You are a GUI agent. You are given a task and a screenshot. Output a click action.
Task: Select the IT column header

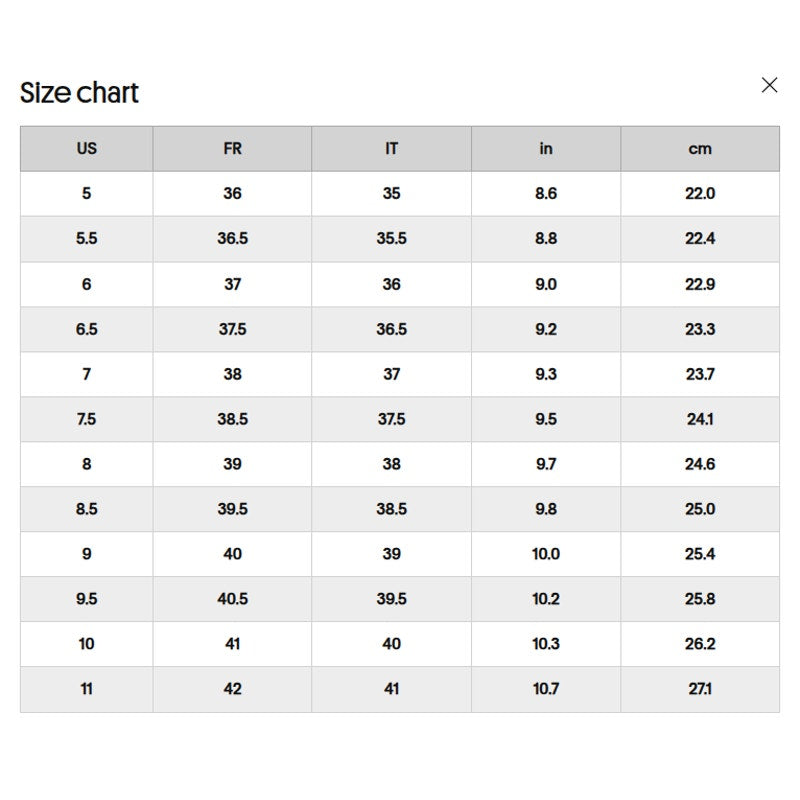coord(391,148)
